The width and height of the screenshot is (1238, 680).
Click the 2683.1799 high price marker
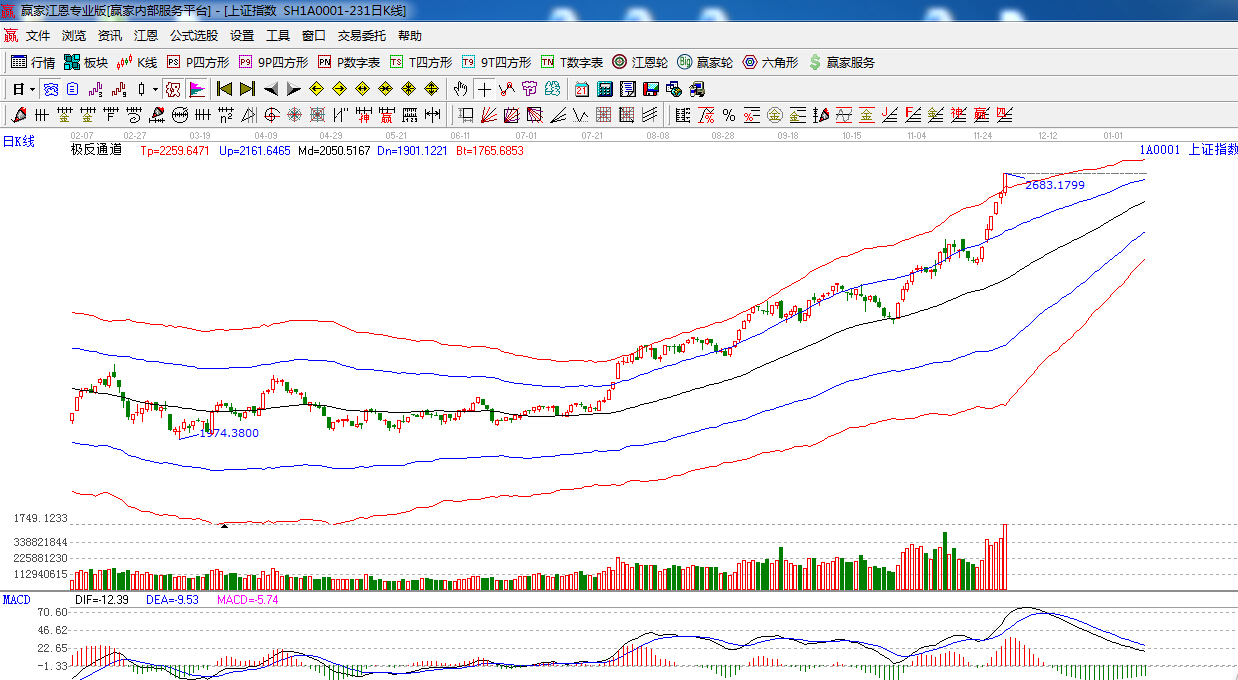click(x=1055, y=185)
